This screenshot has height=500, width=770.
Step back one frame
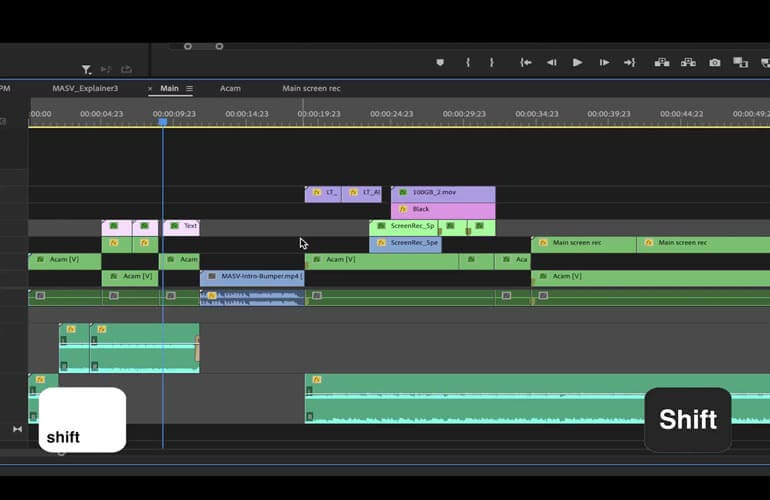point(551,62)
